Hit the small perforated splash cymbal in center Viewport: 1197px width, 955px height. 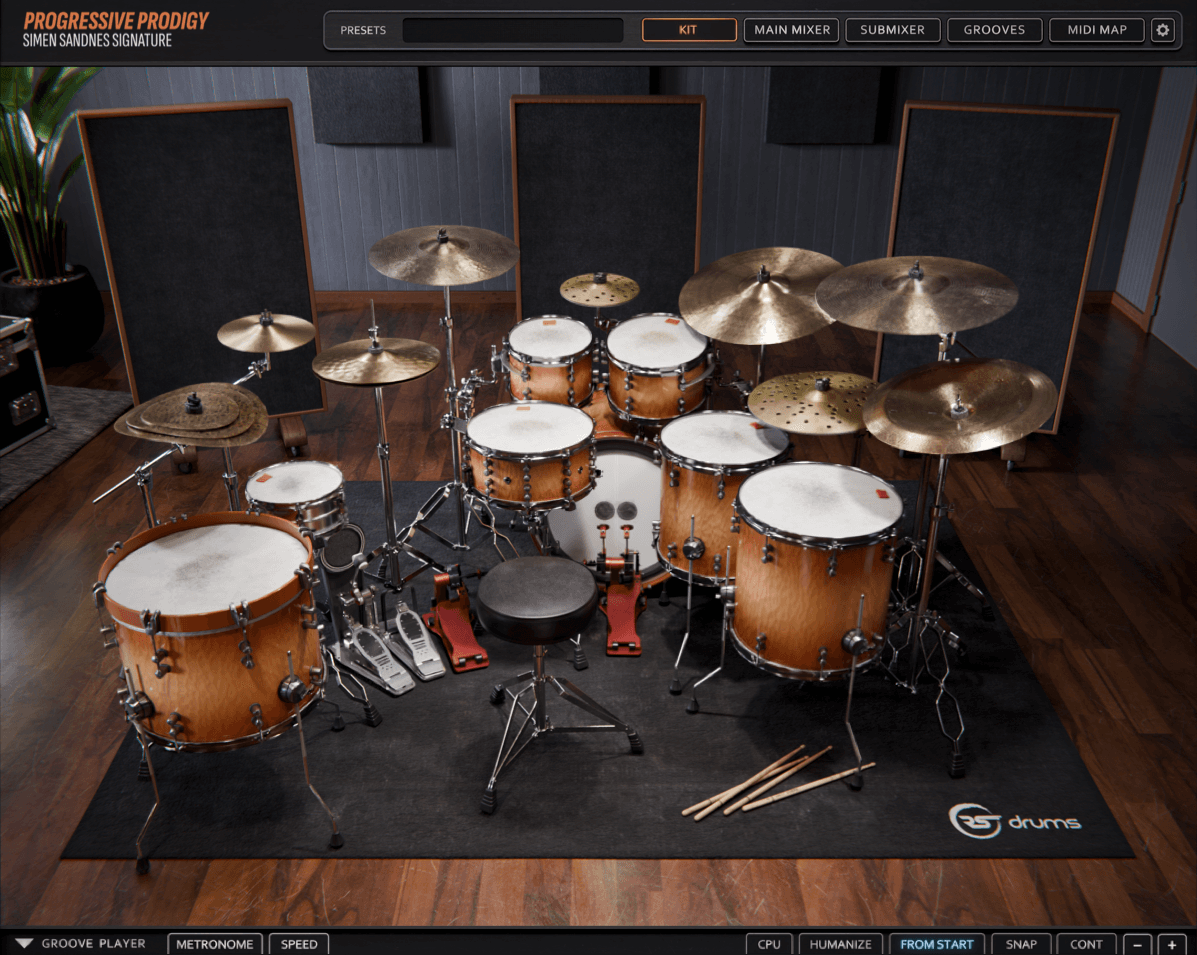tap(599, 289)
